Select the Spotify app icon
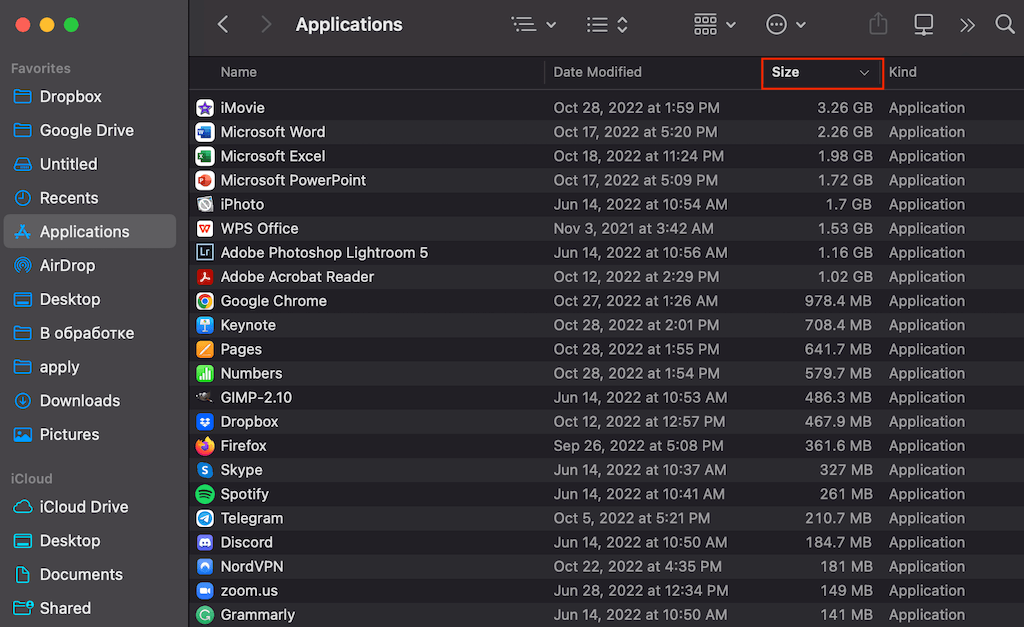Image resolution: width=1024 pixels, height=627 pixels. click(205, 494)
